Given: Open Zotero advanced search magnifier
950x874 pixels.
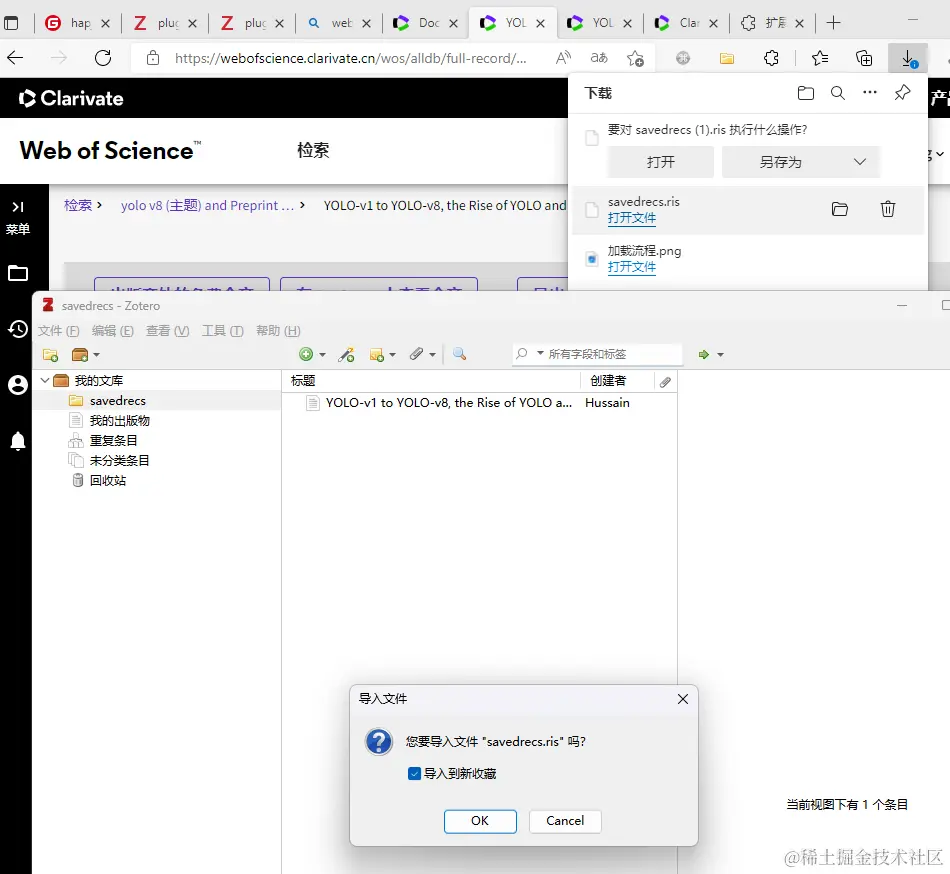Looking at the screenshot, I should point(459,354).
